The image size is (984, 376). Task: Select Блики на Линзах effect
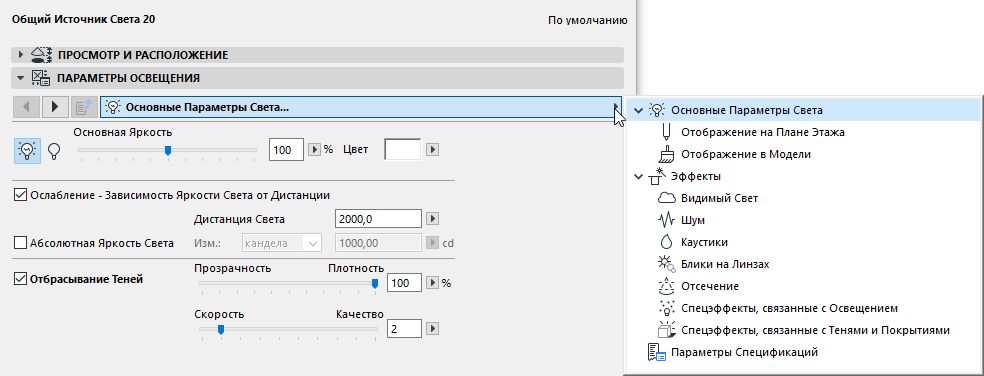[x=725, y=264]
